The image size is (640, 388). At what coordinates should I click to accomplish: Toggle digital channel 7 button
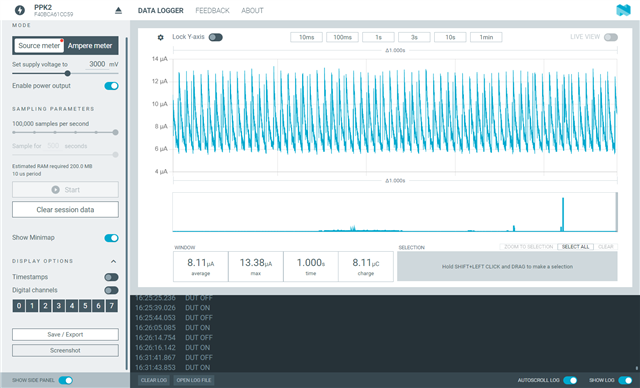click(x=111, y=306)
